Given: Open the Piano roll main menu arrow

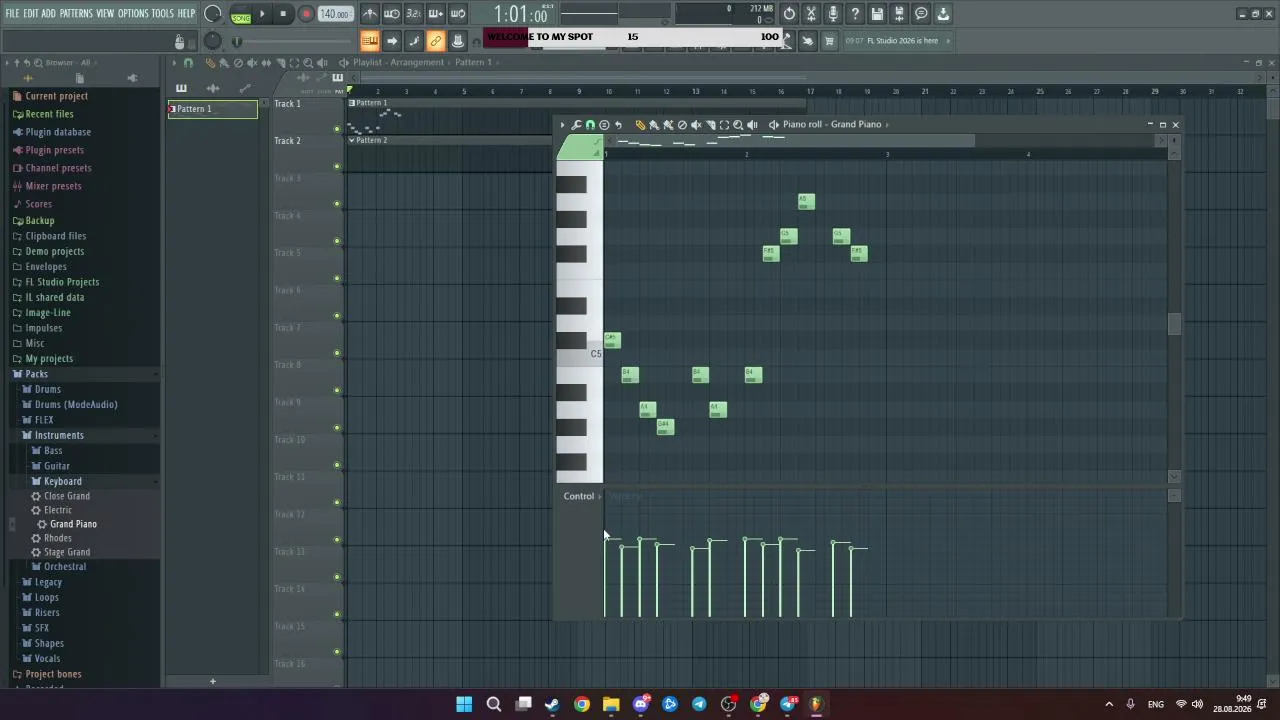Looking at the screenshot, I should tap(563, 125).
